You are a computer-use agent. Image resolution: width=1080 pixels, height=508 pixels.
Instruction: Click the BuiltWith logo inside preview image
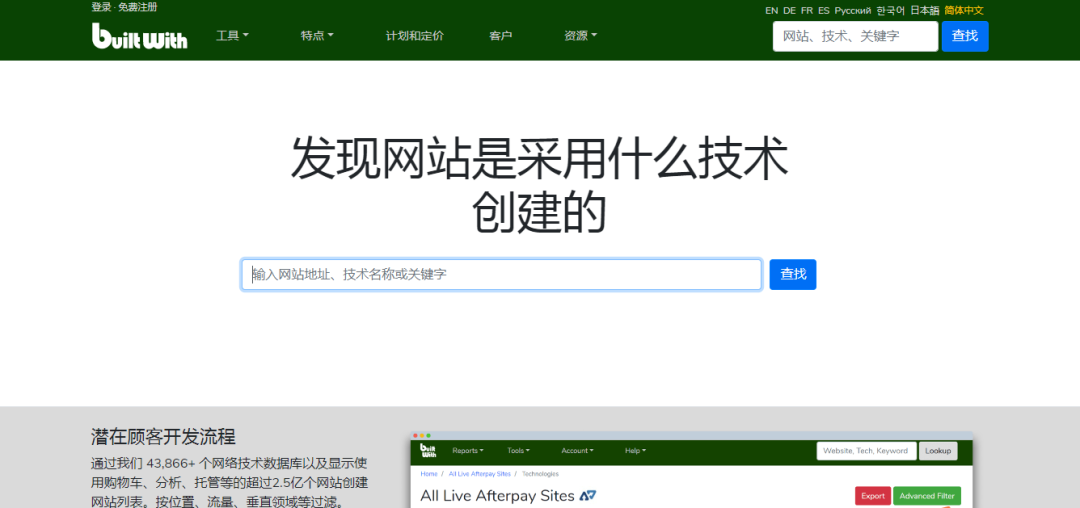tap(428, 451)
